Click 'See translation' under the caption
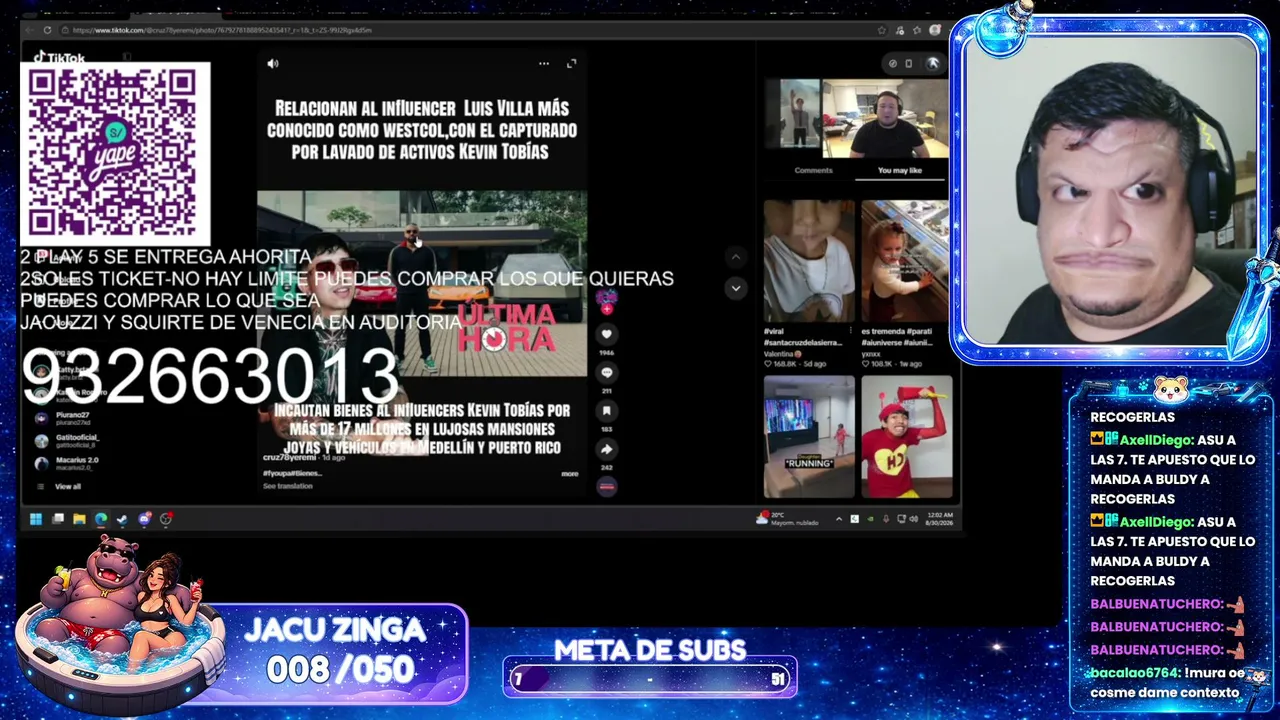The width and height of the screenshot is (1280, 720). click(288, 486)
